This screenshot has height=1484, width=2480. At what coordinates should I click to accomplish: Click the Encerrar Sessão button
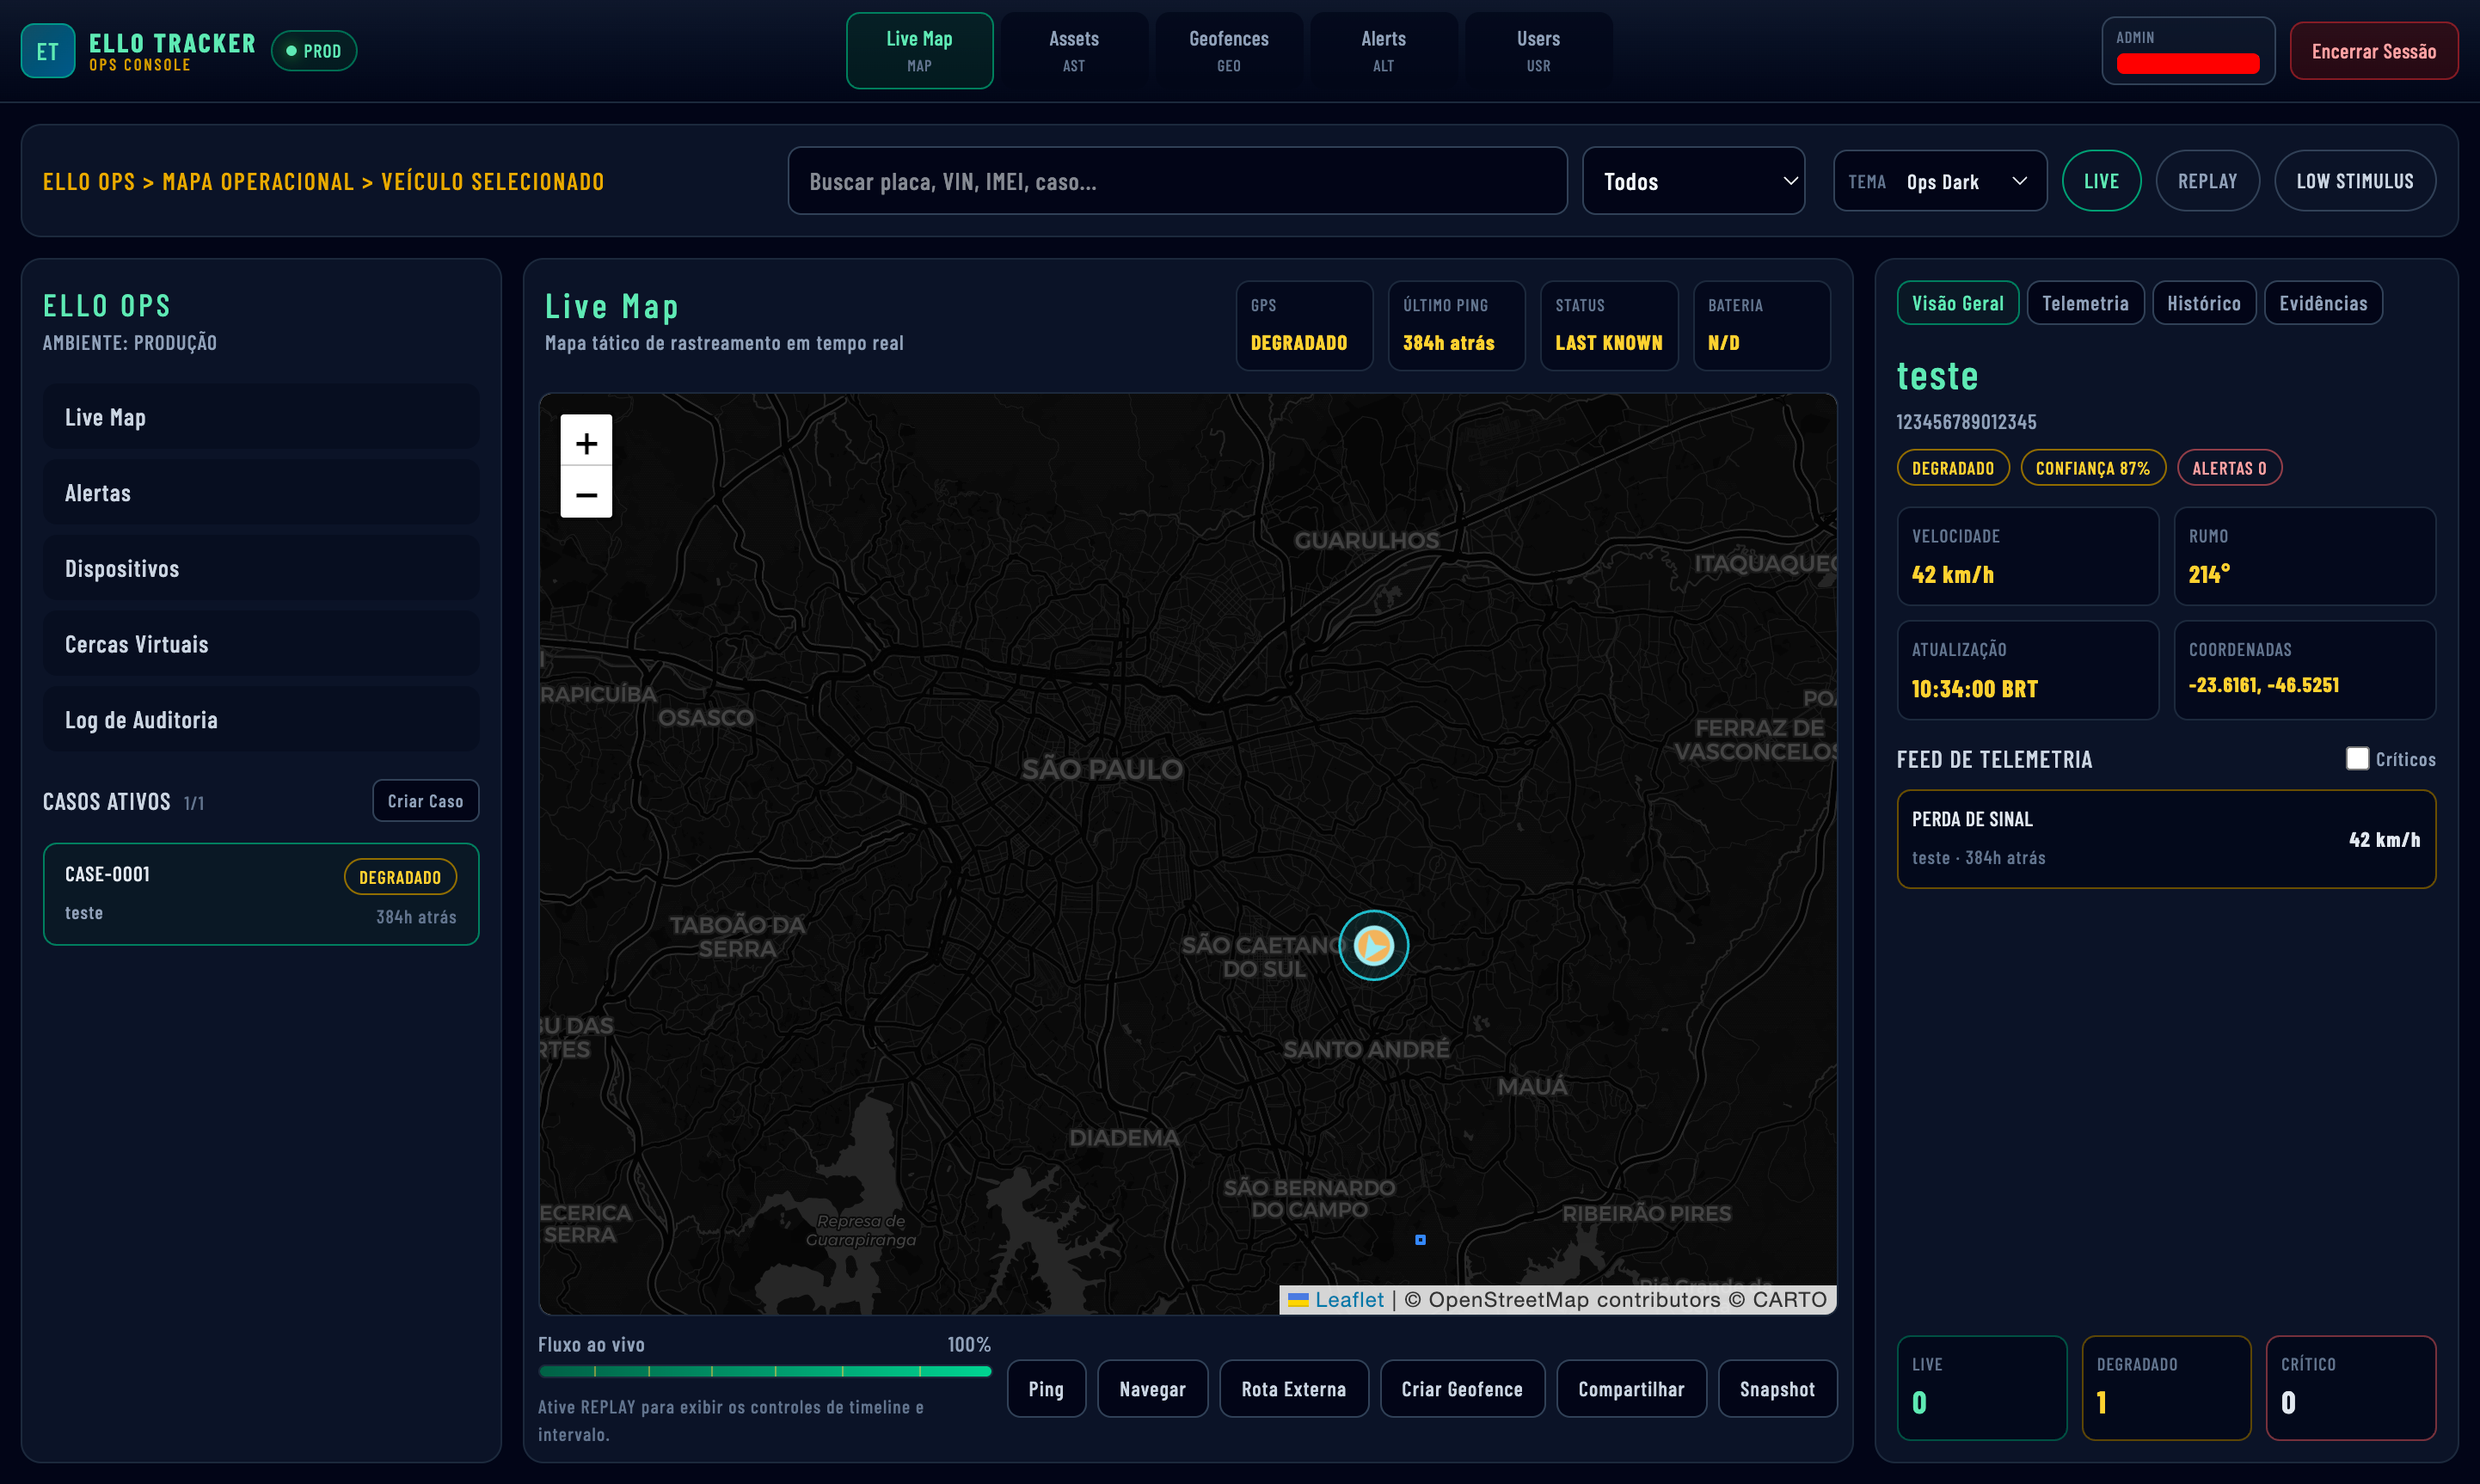click(2373, 51)
